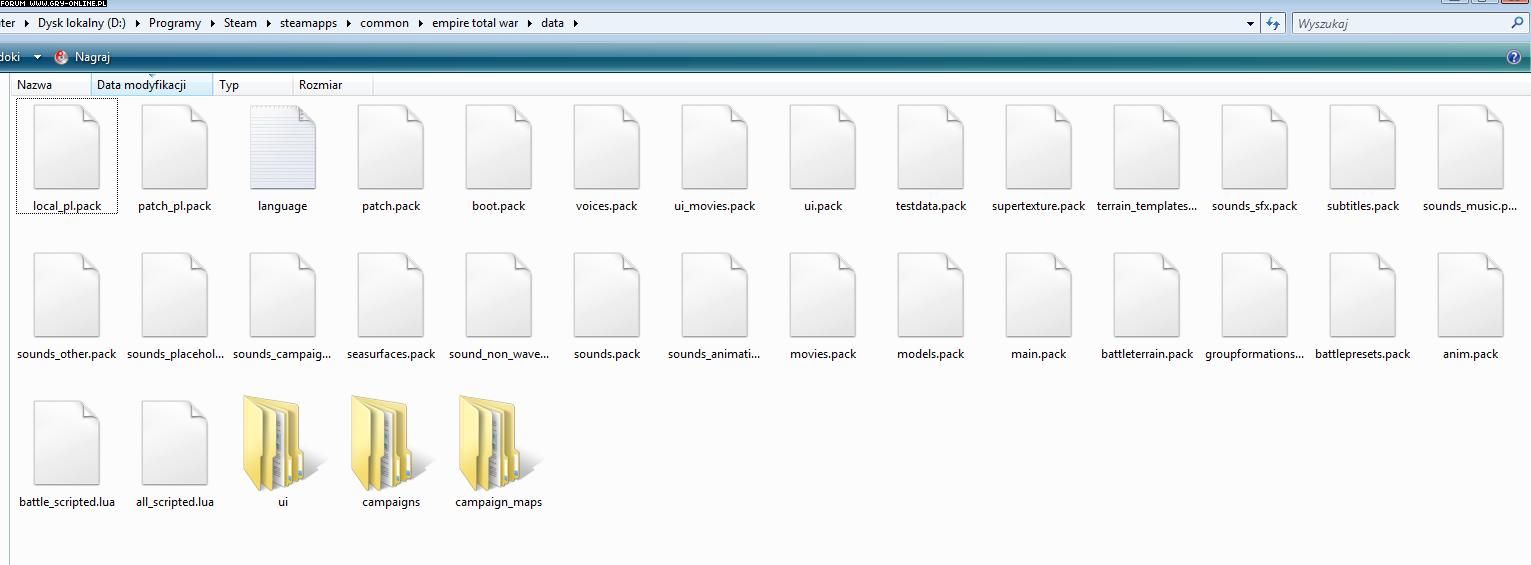Image resolution: width=1531 pixels, height=565 pixels.
Task: Refresh the folder view
Action: pyautogui.click(x=1272, y=23)
